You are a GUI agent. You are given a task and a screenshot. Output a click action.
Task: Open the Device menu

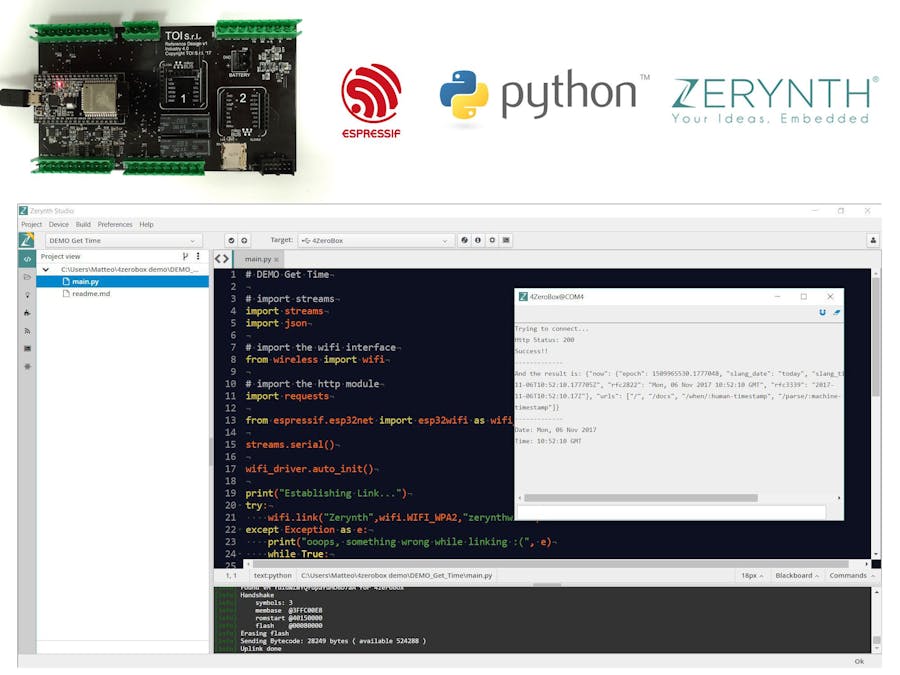pos(59,224)
